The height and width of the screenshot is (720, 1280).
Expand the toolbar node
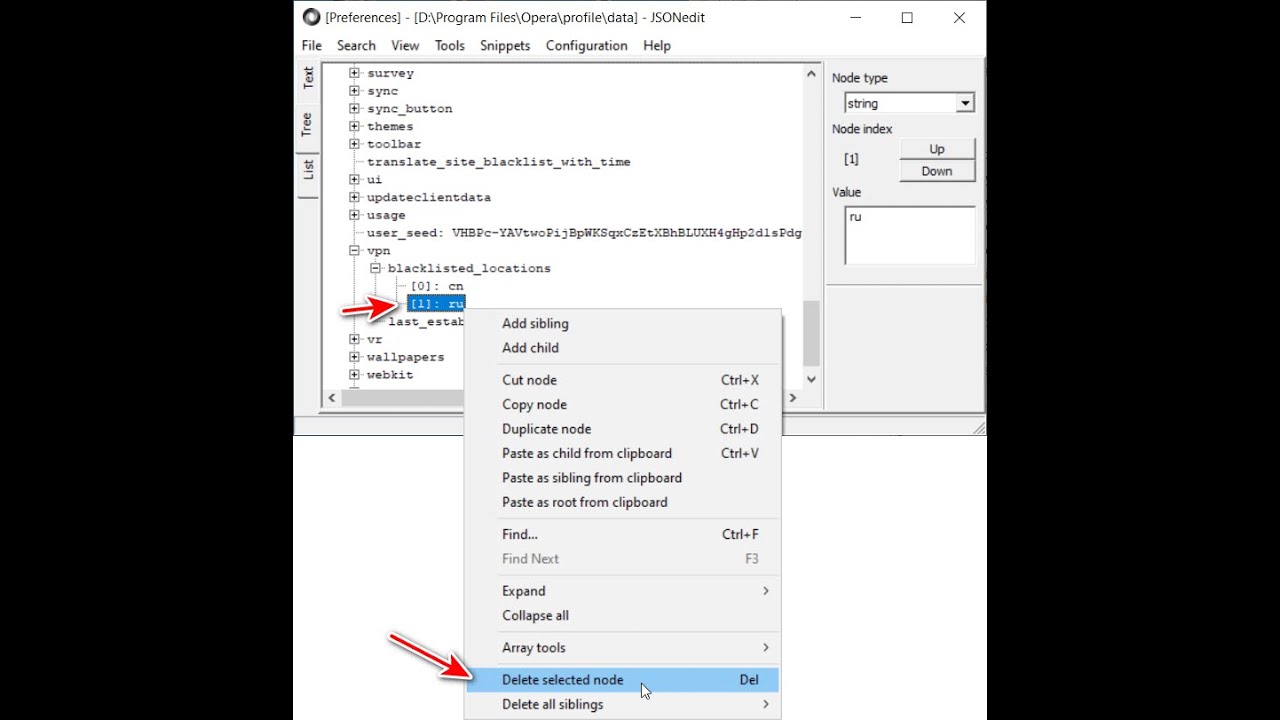coord(354,144)
